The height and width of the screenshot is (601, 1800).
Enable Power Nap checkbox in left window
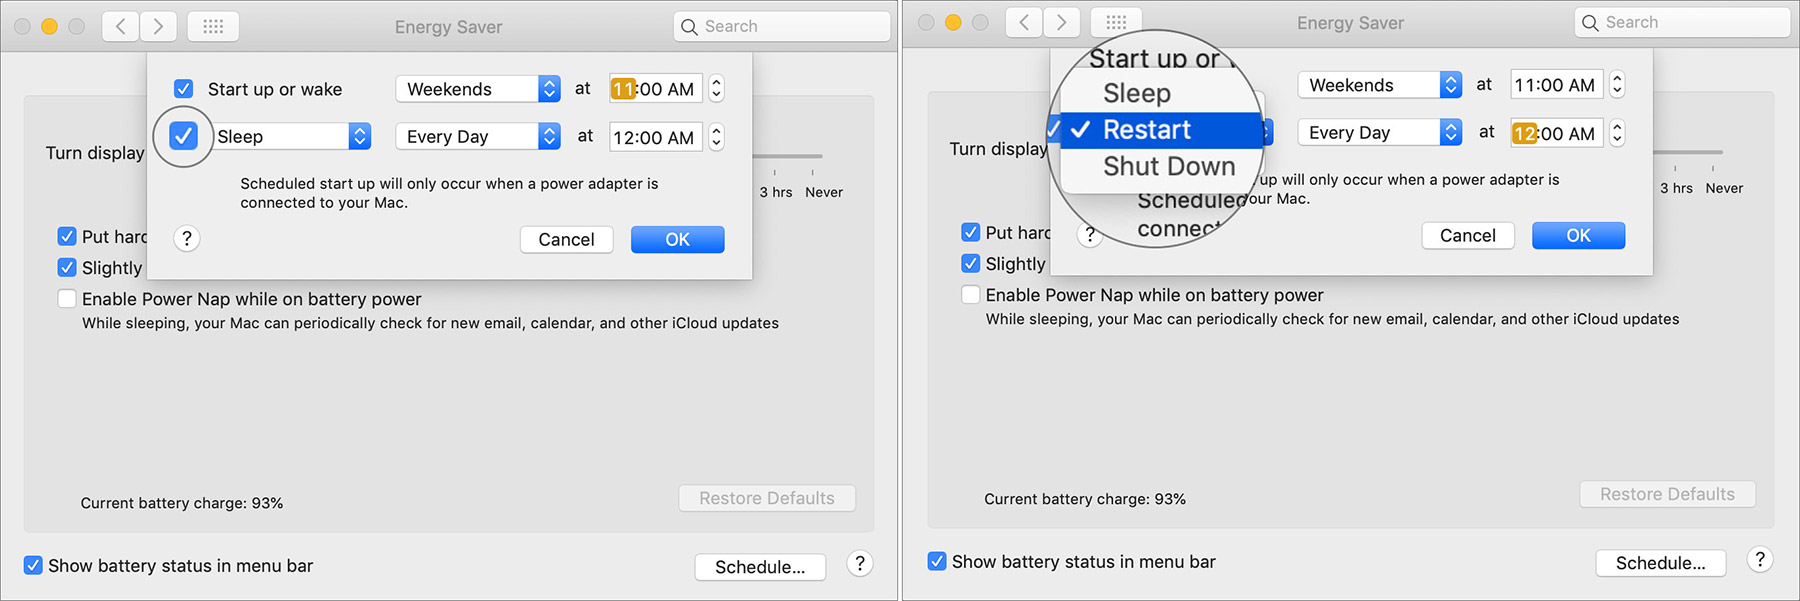point(67,299)
